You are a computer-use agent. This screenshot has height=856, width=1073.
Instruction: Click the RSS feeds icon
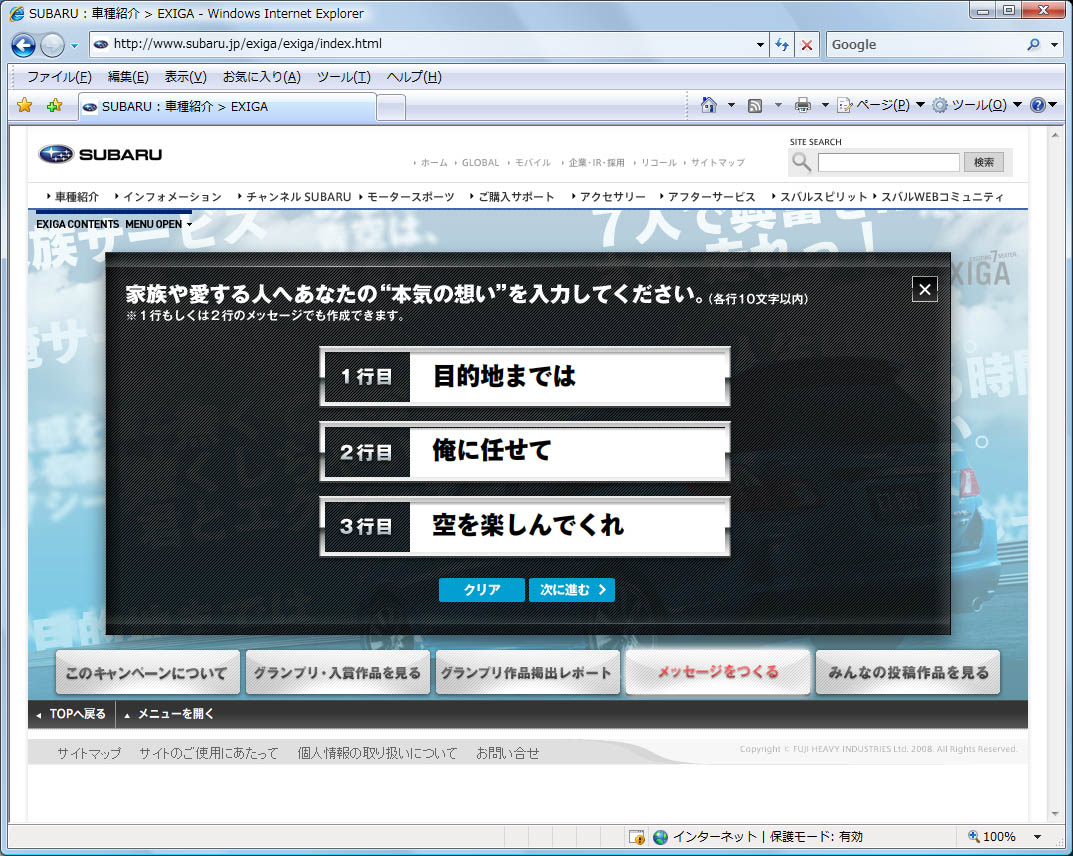coord(755,105)
